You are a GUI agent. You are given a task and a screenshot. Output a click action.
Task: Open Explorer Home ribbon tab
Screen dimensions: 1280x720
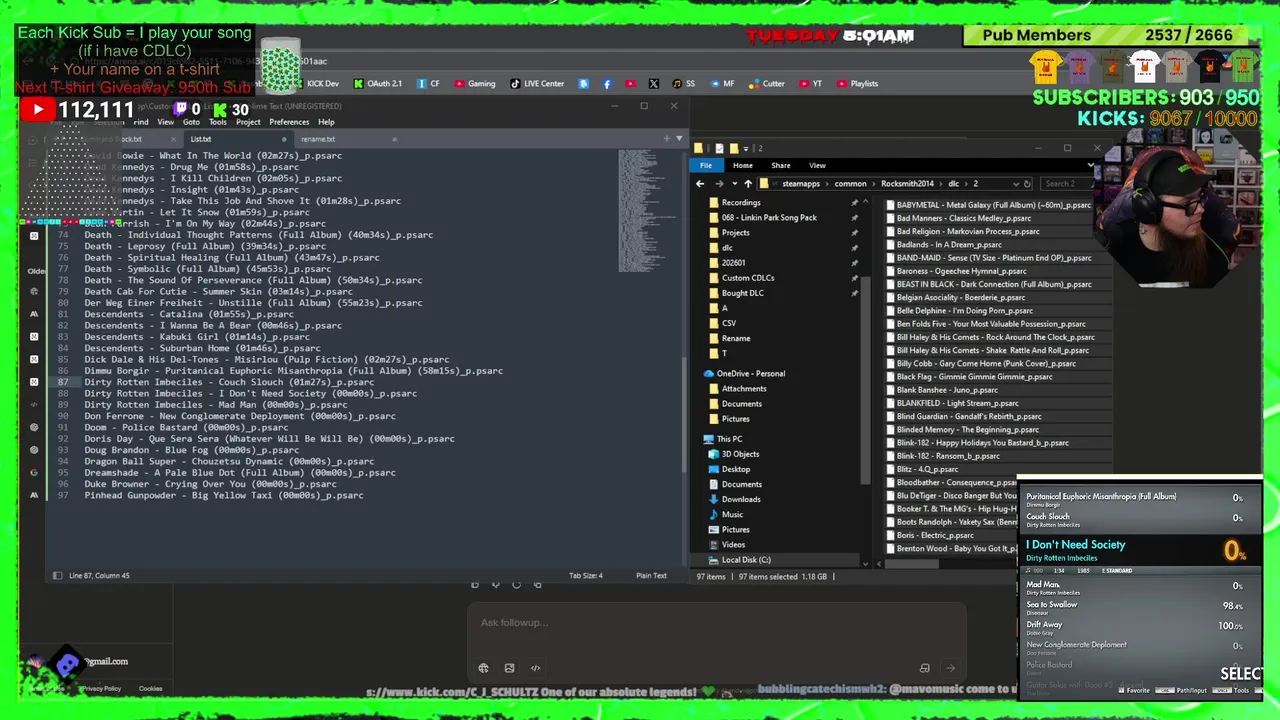point(742,166)
